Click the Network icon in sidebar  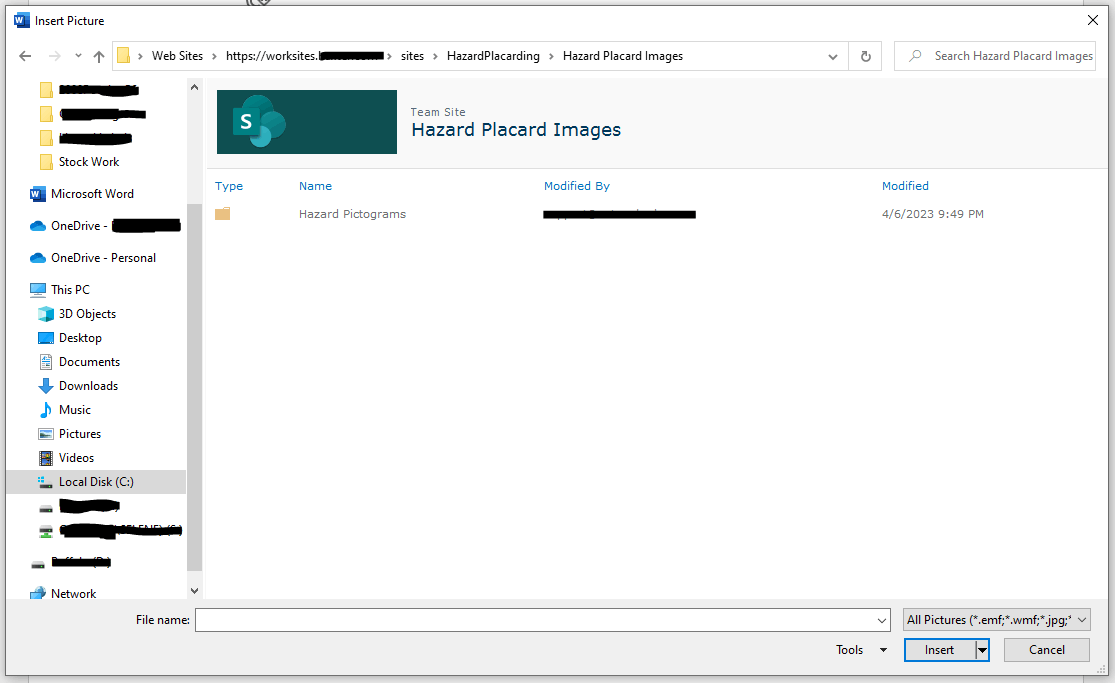38,594
